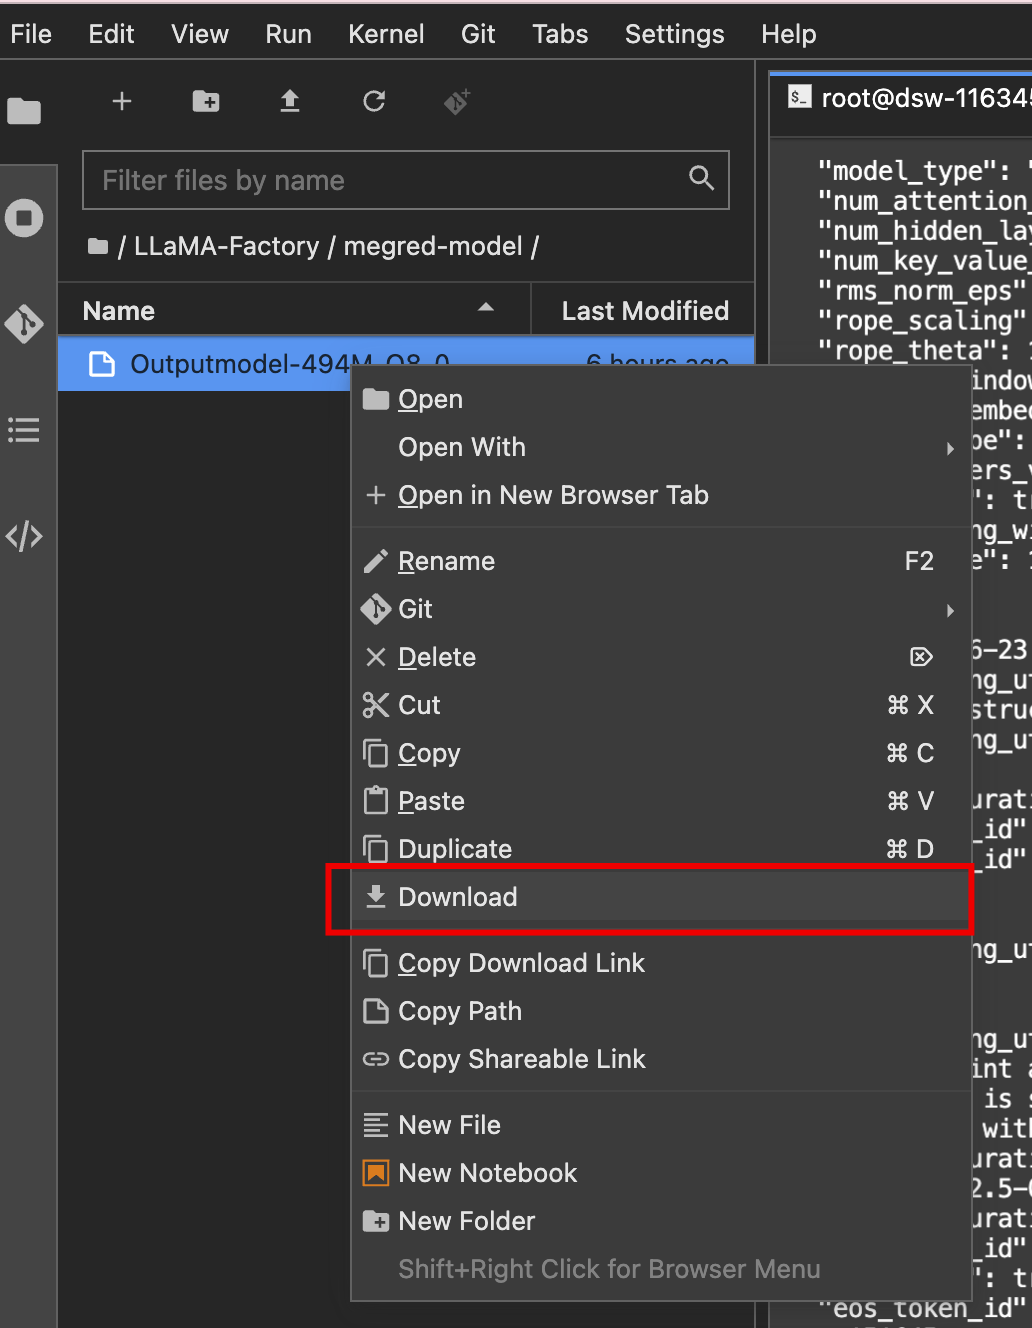
Task: Sort by Last Modified column header
Action: pyautogui.click(x=644, y=311)
